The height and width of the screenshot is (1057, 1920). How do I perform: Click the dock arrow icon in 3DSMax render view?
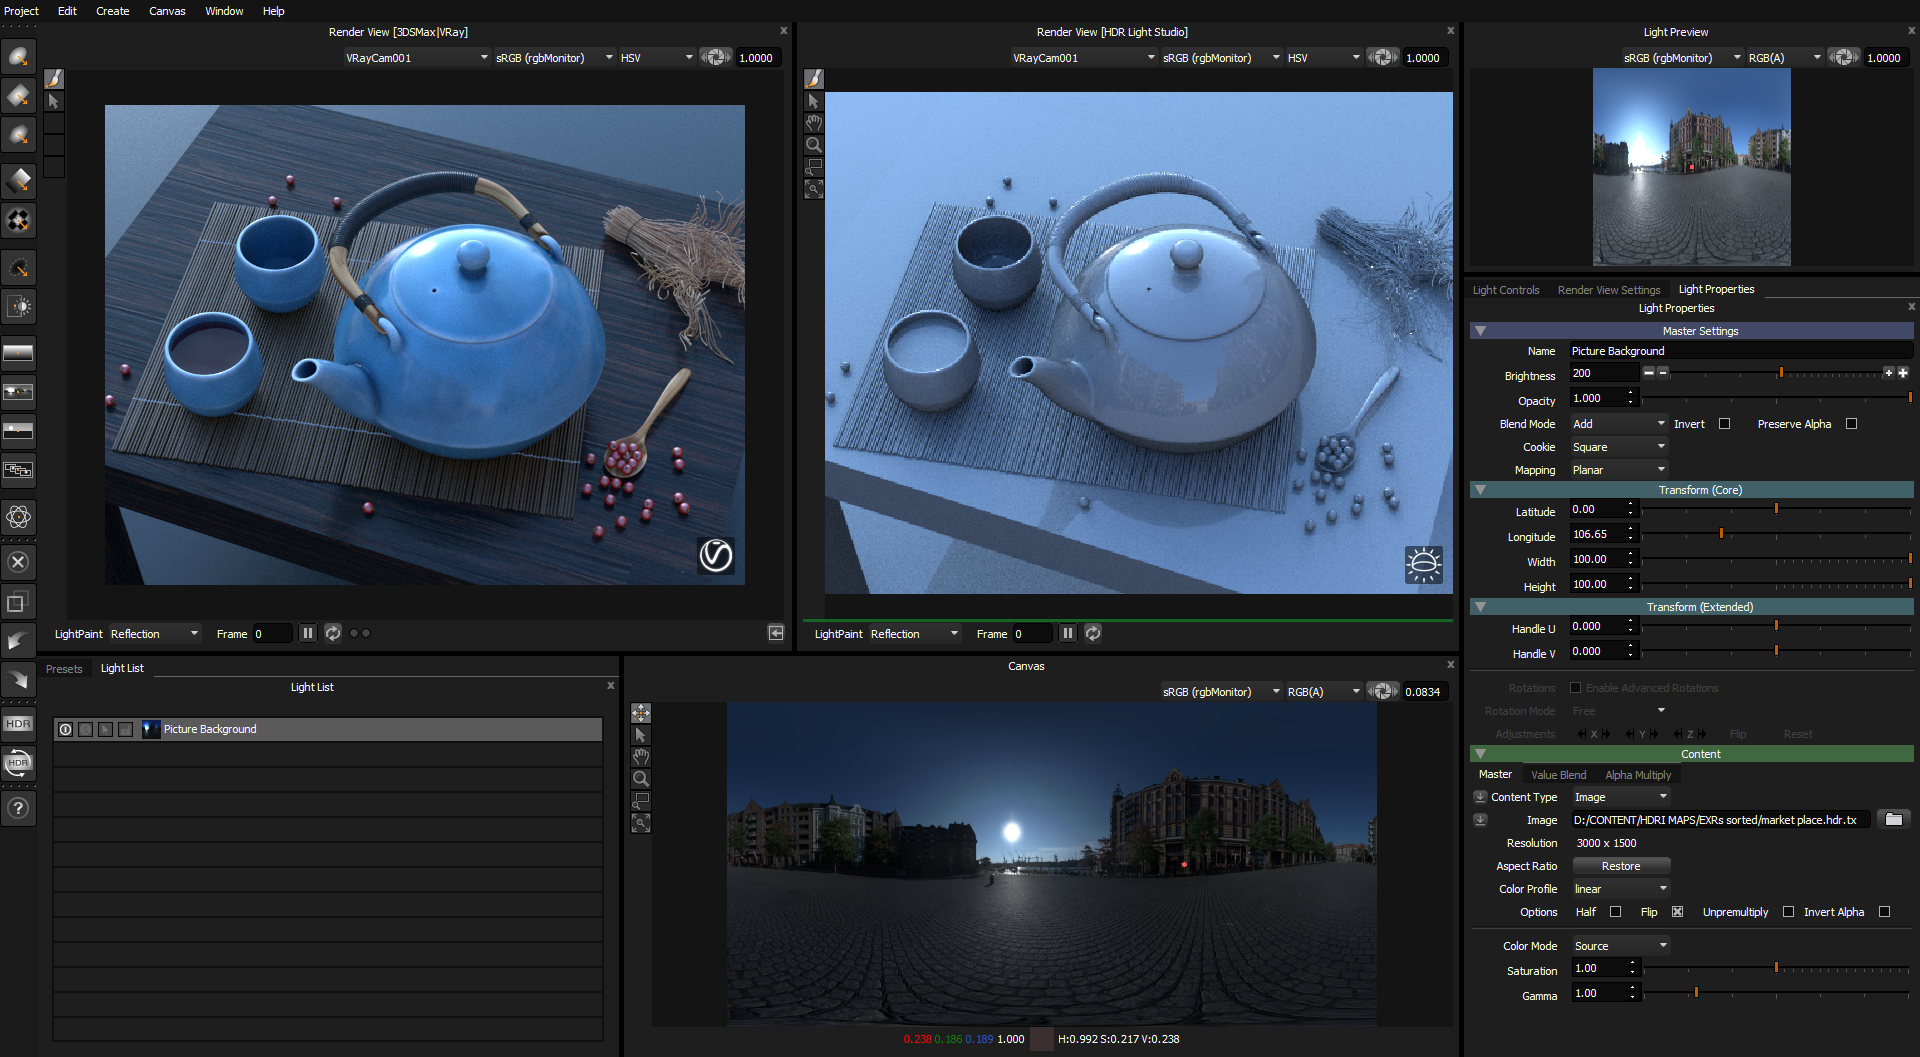coord(776,633)
